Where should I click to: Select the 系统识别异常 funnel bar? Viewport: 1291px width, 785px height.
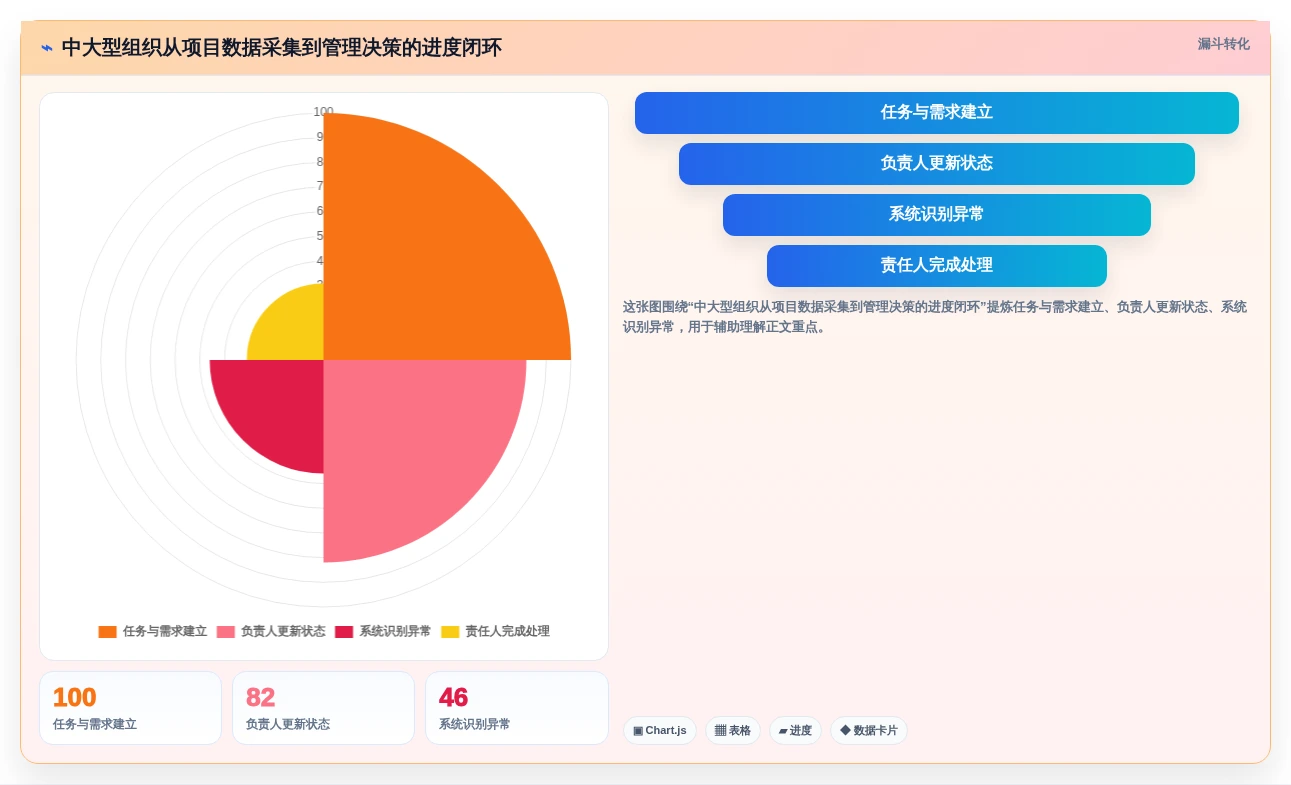pos(936,215)
